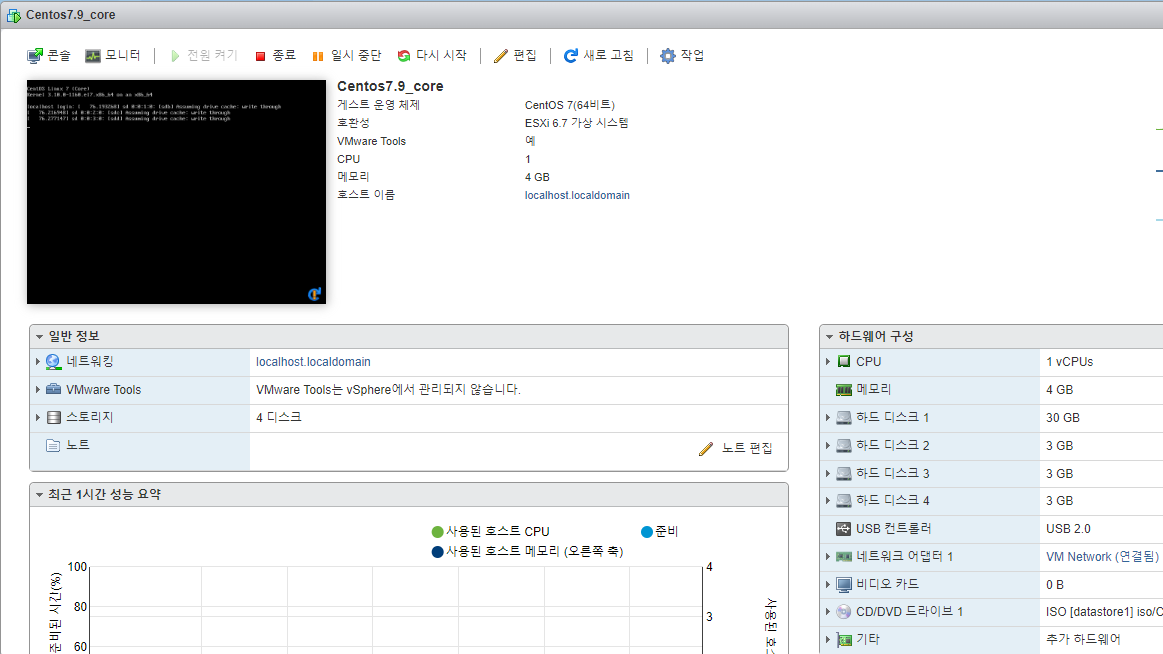Refresh the page with 새로 고침
Viewport: 1163px width, 654px height.
pyautogui.click(x=599, y=56)
